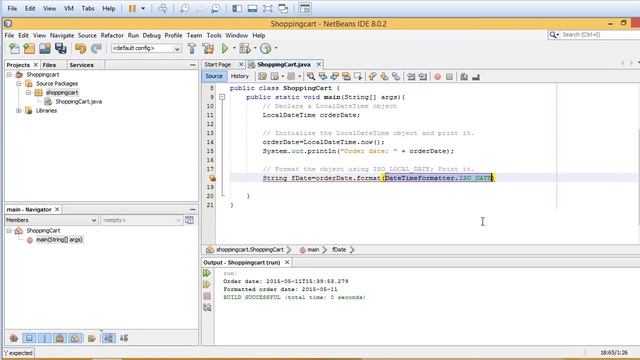
Task: Click the Clean and Build icon
Action: coord(208,49)
